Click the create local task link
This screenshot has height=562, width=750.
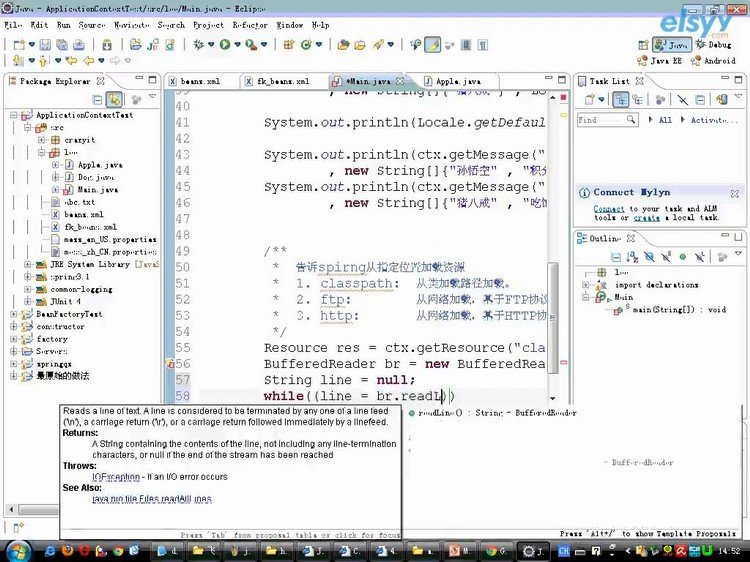coord(647,218)
